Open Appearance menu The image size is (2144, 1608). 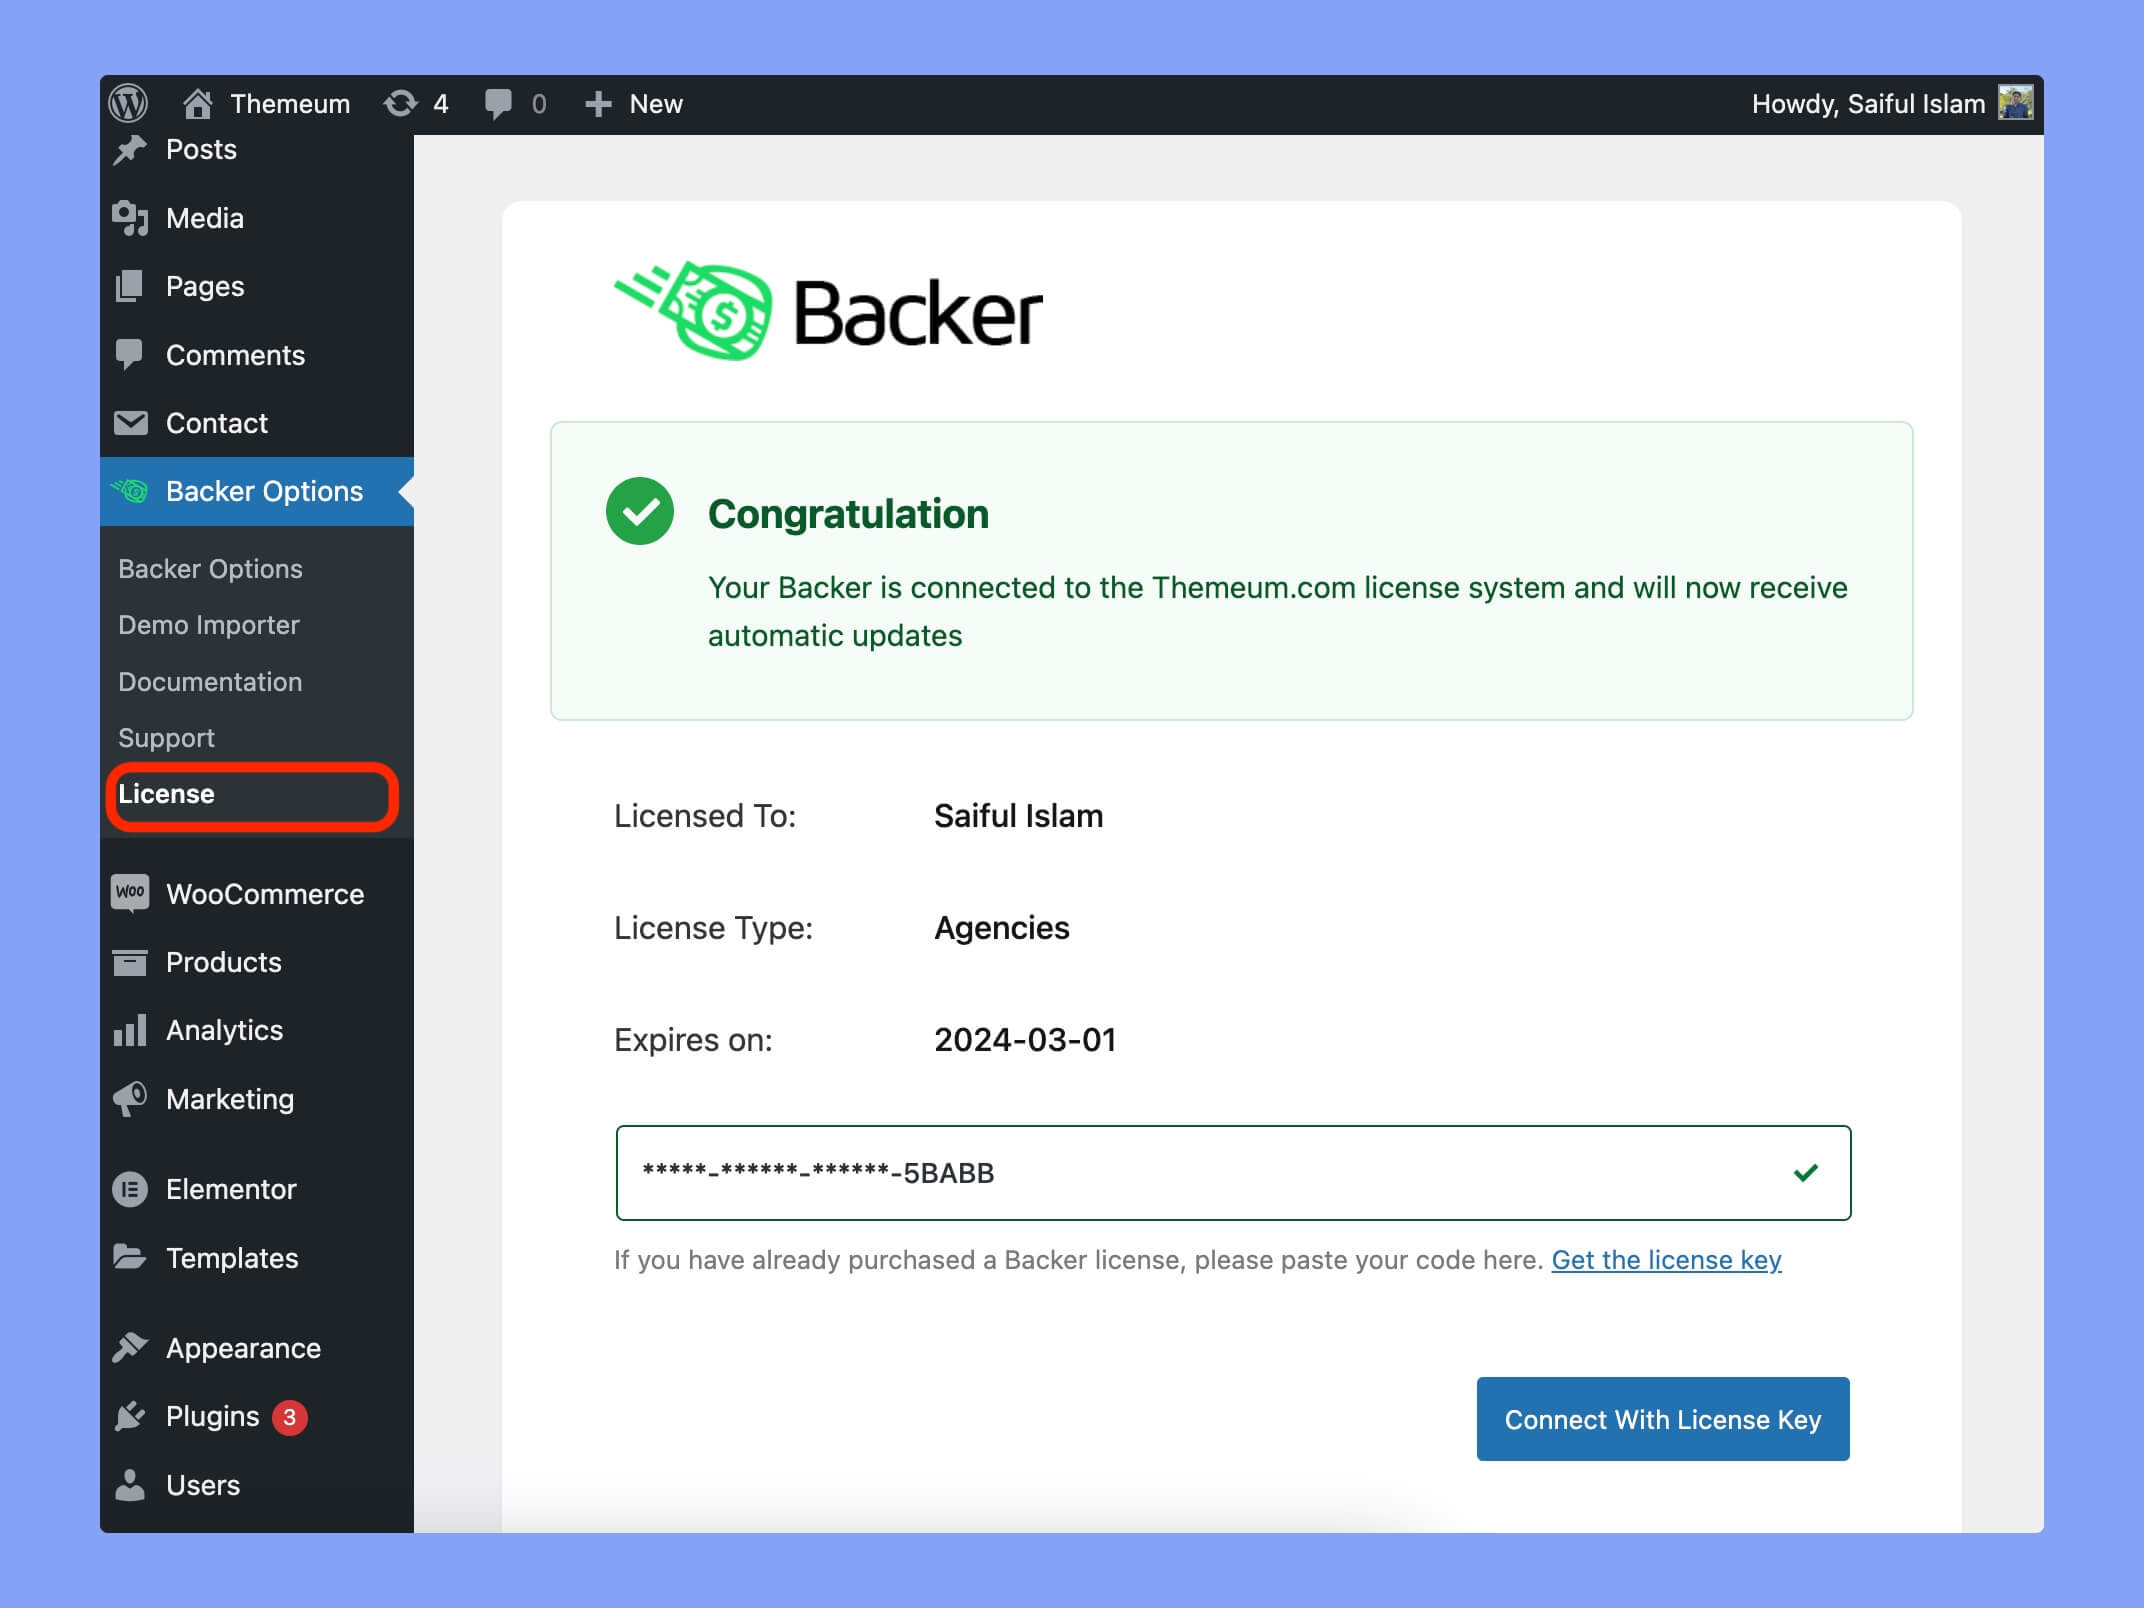(257, 1348)
